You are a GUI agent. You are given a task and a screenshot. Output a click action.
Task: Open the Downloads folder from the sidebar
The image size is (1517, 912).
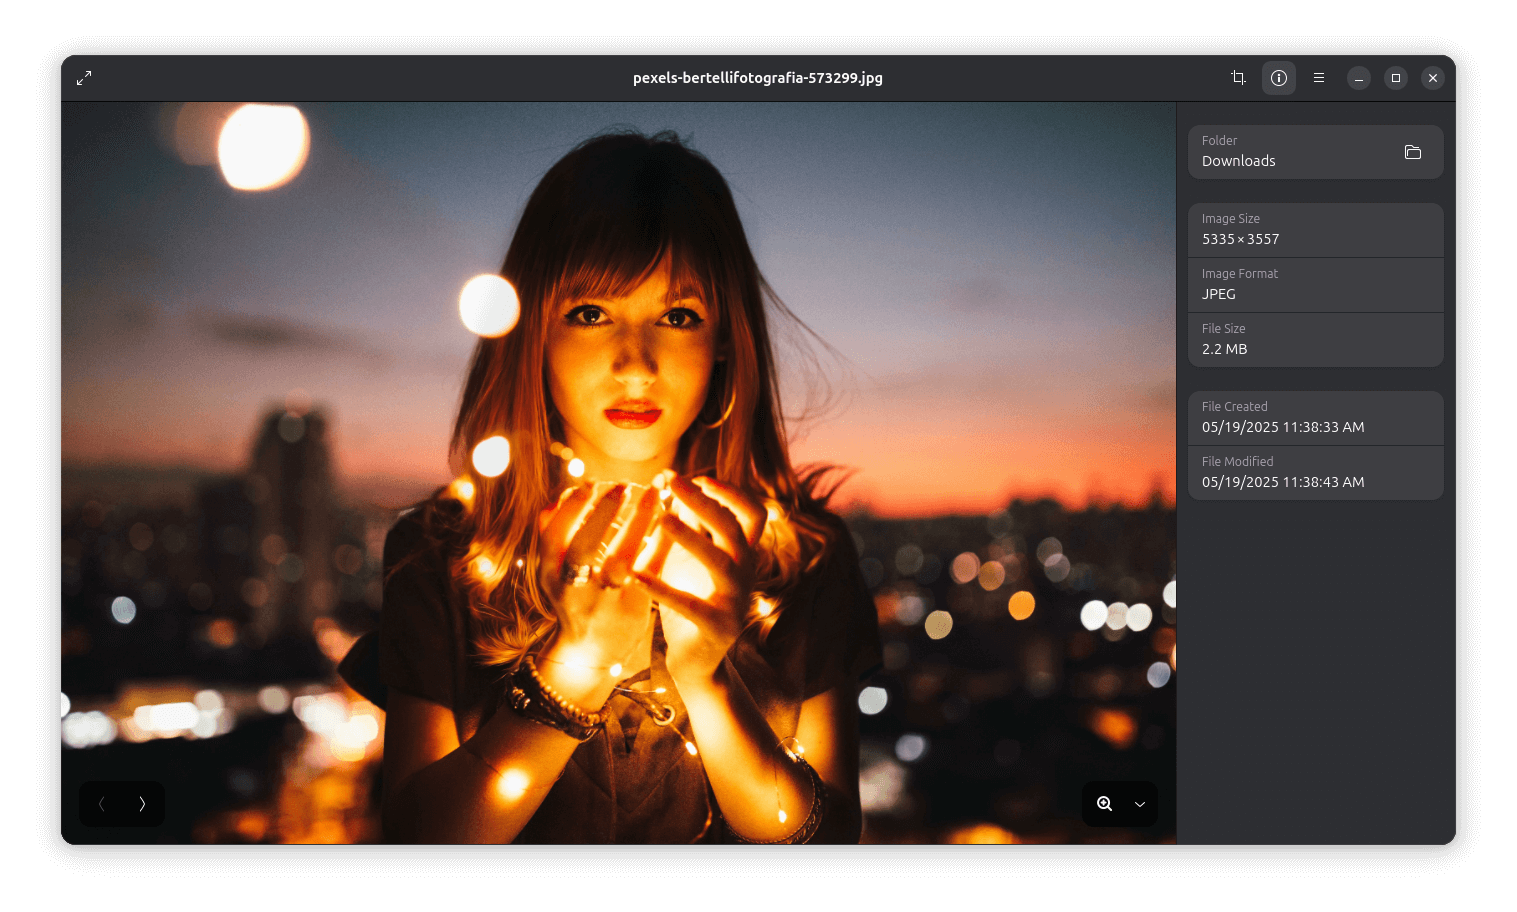click(x=1413, y=152)
